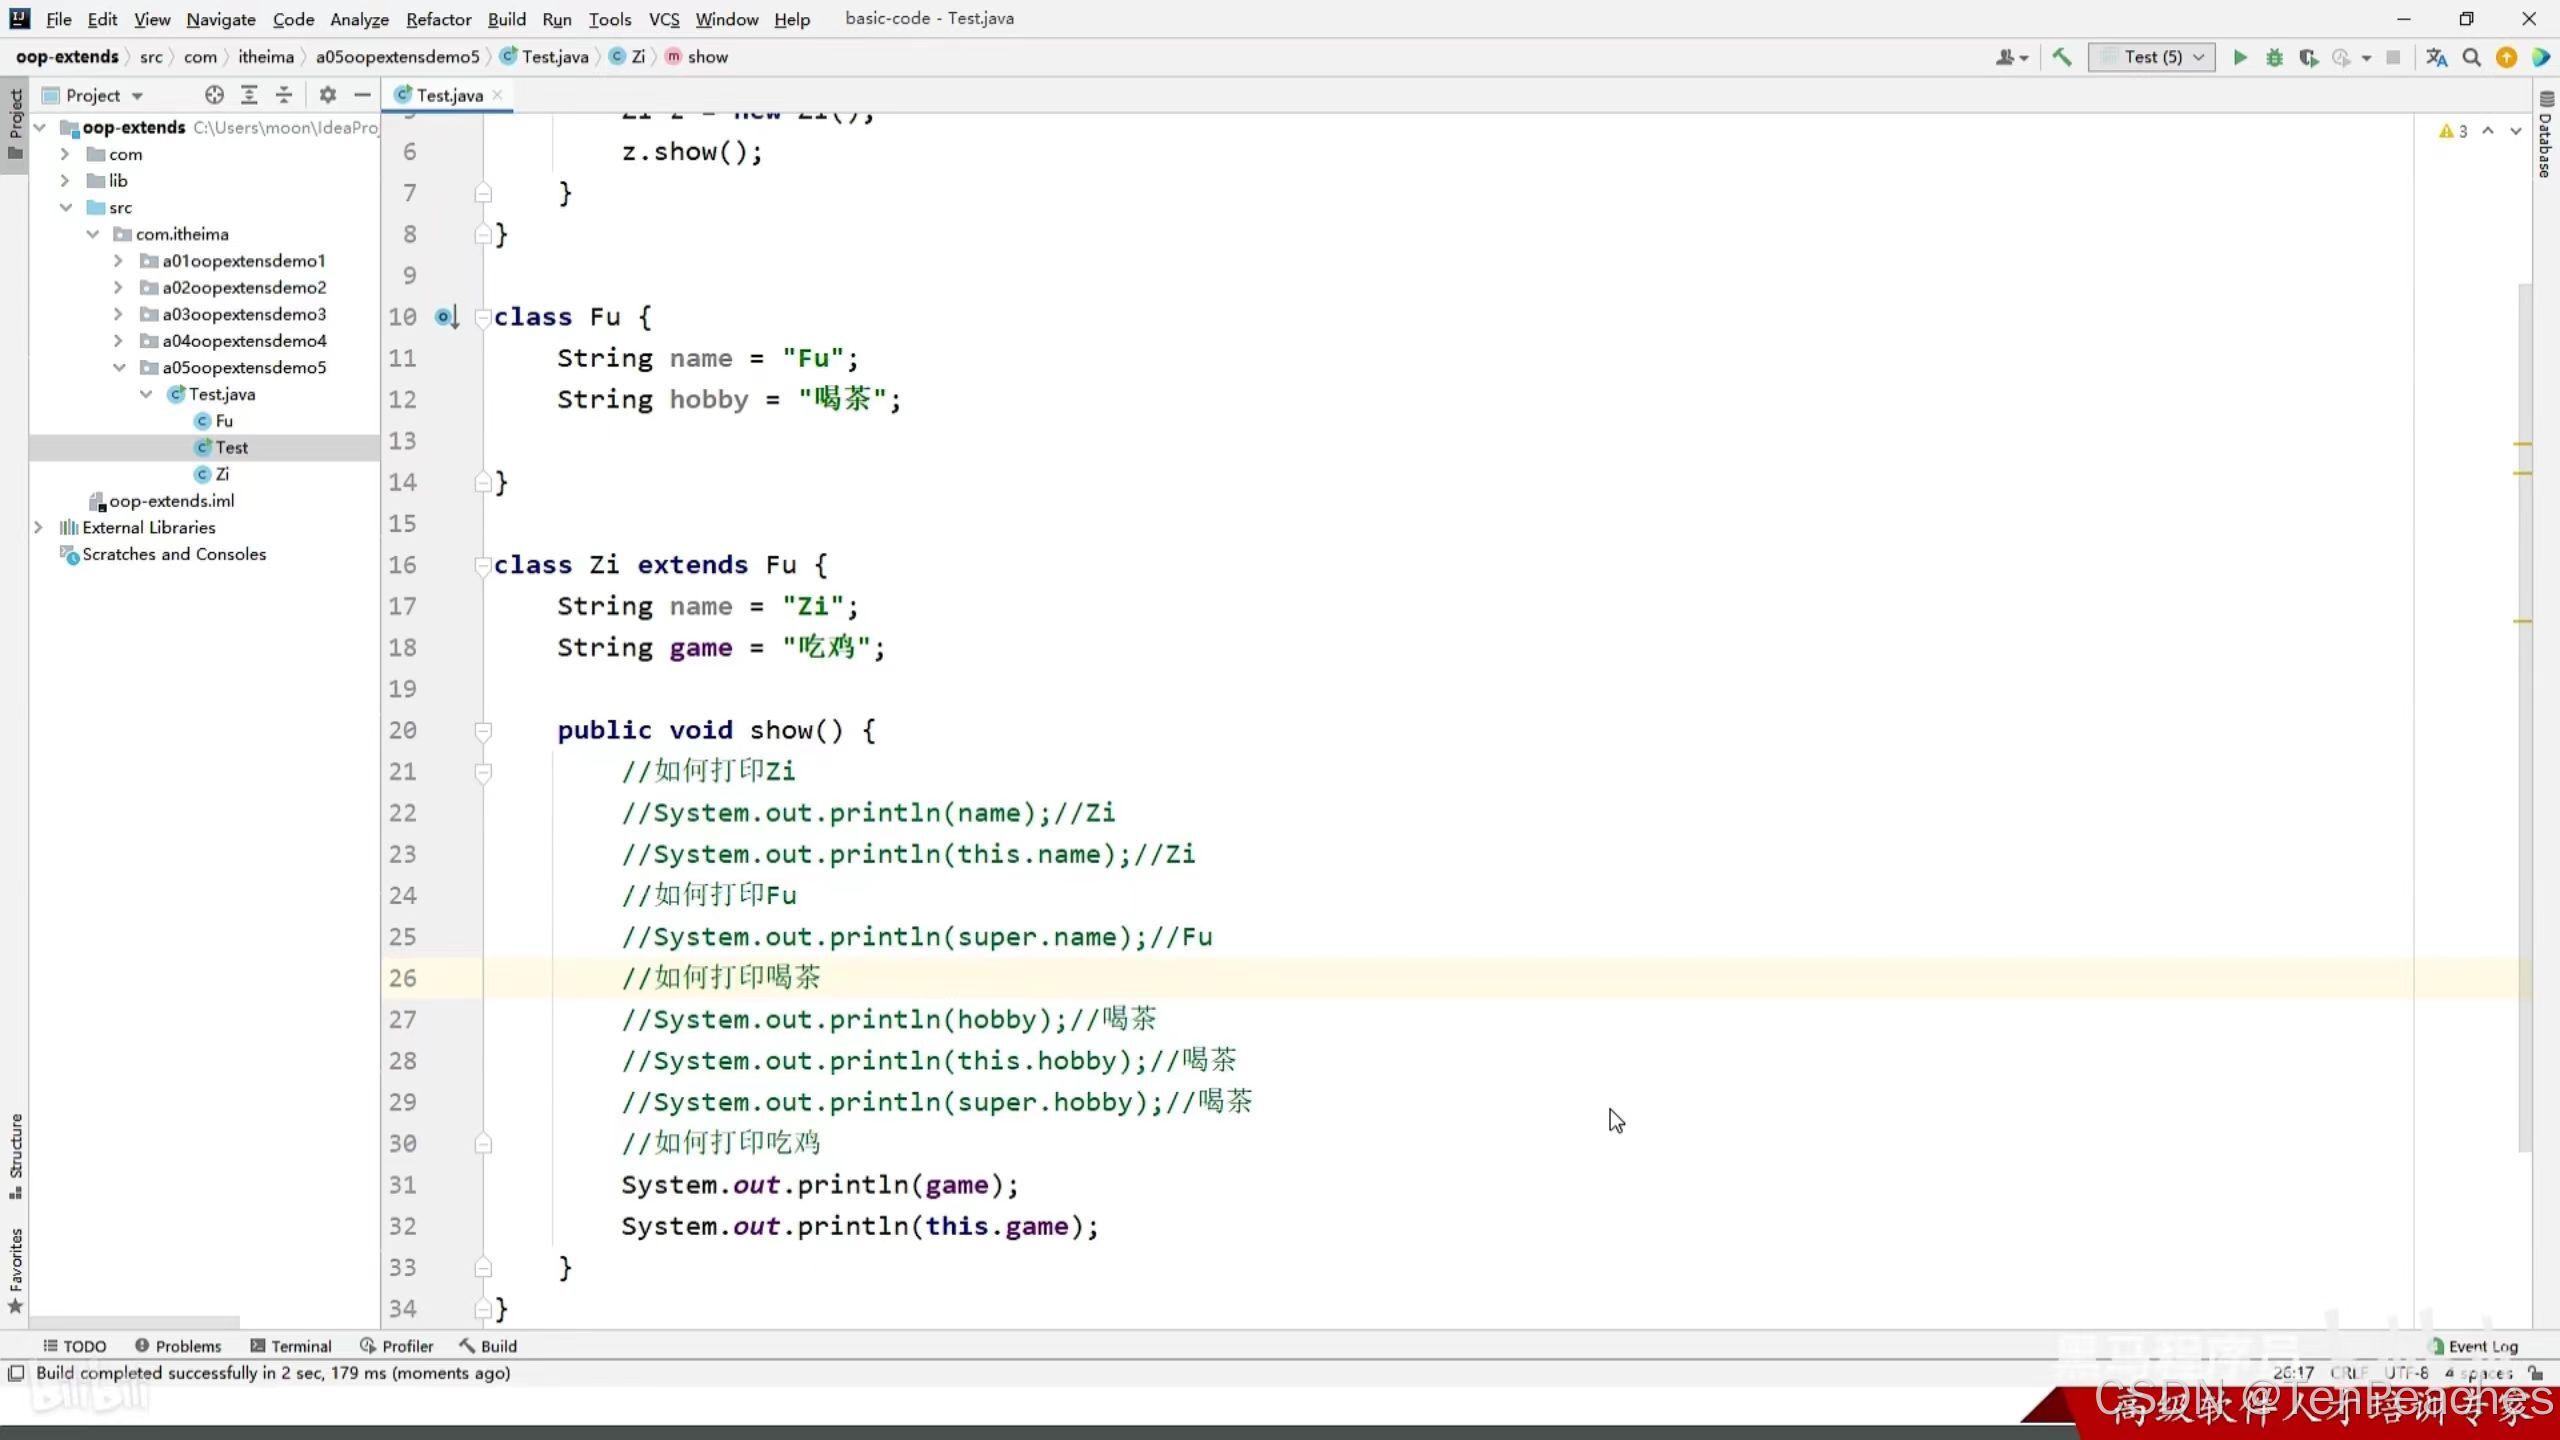Viewport: 2560px width, 1440px height.
Task: Click the locate file target icon
Action: 214,95
